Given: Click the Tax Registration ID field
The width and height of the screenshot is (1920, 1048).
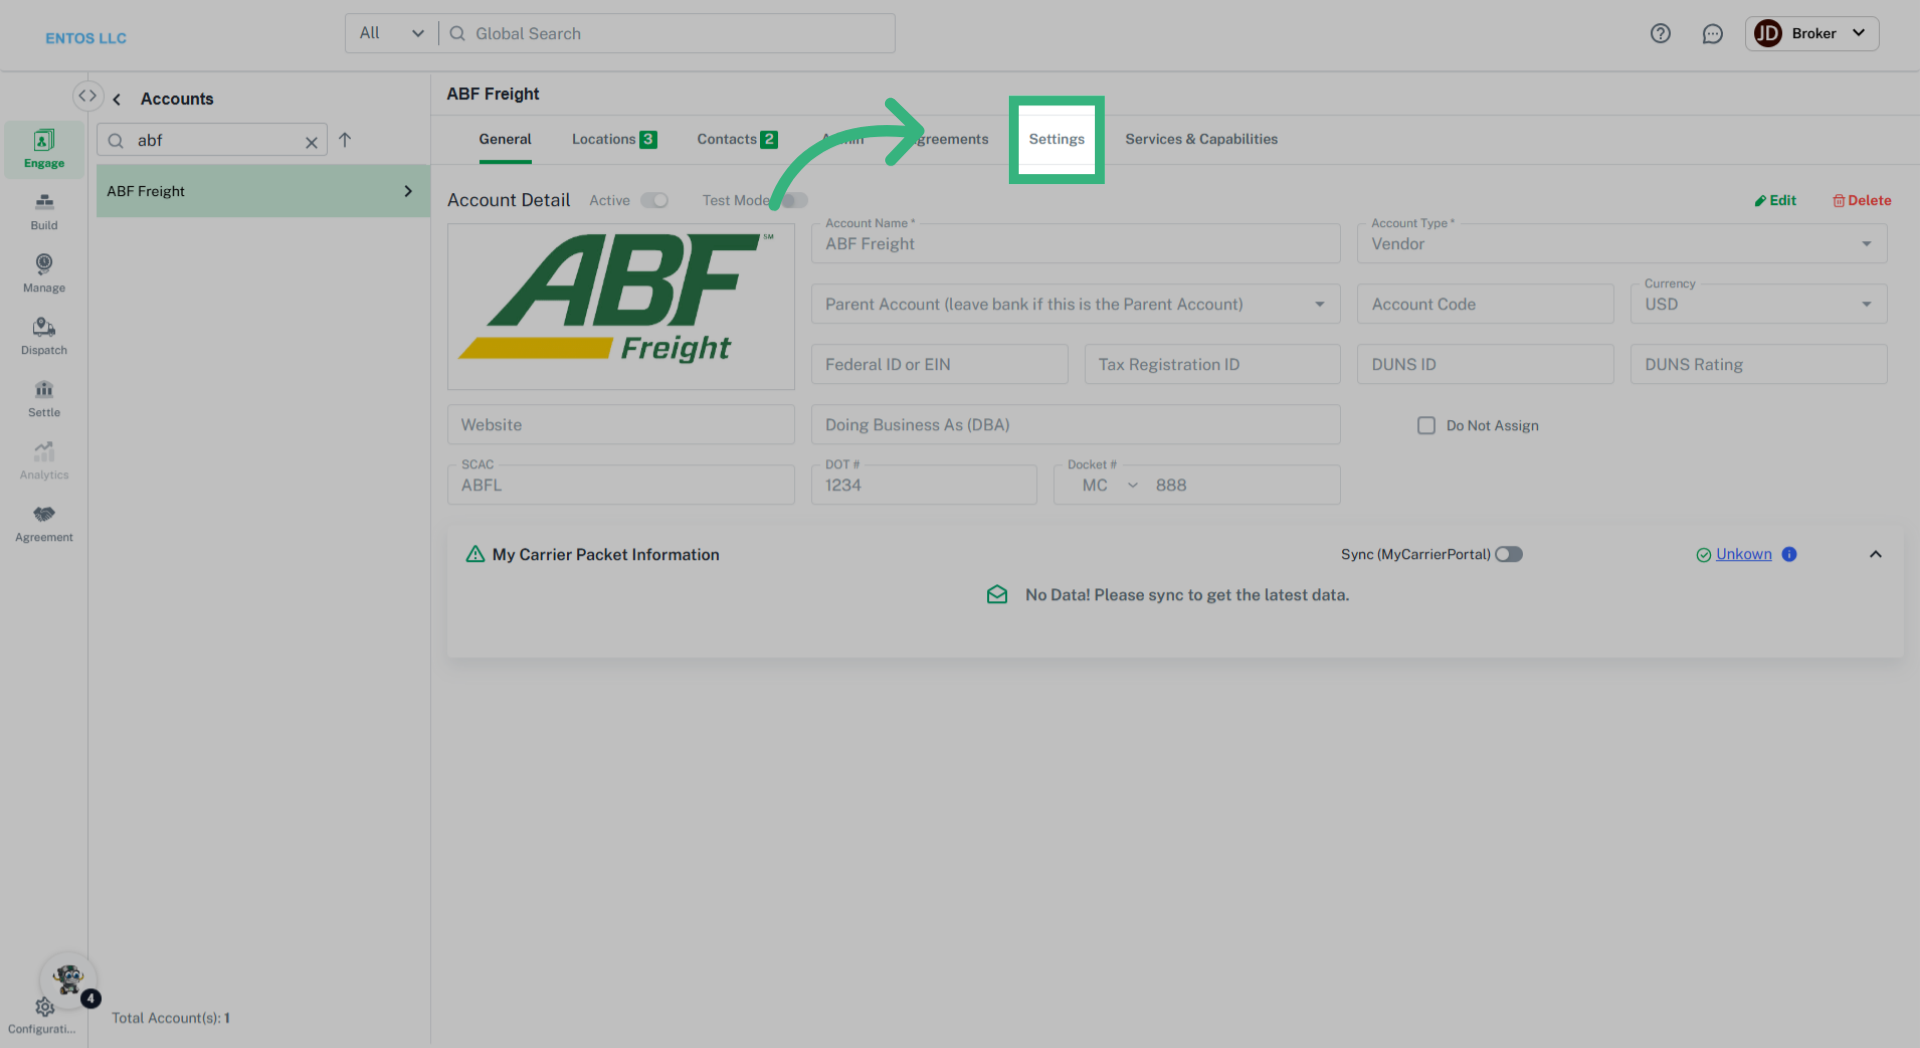Looking at the screenshot, I should pos(1212,364).
